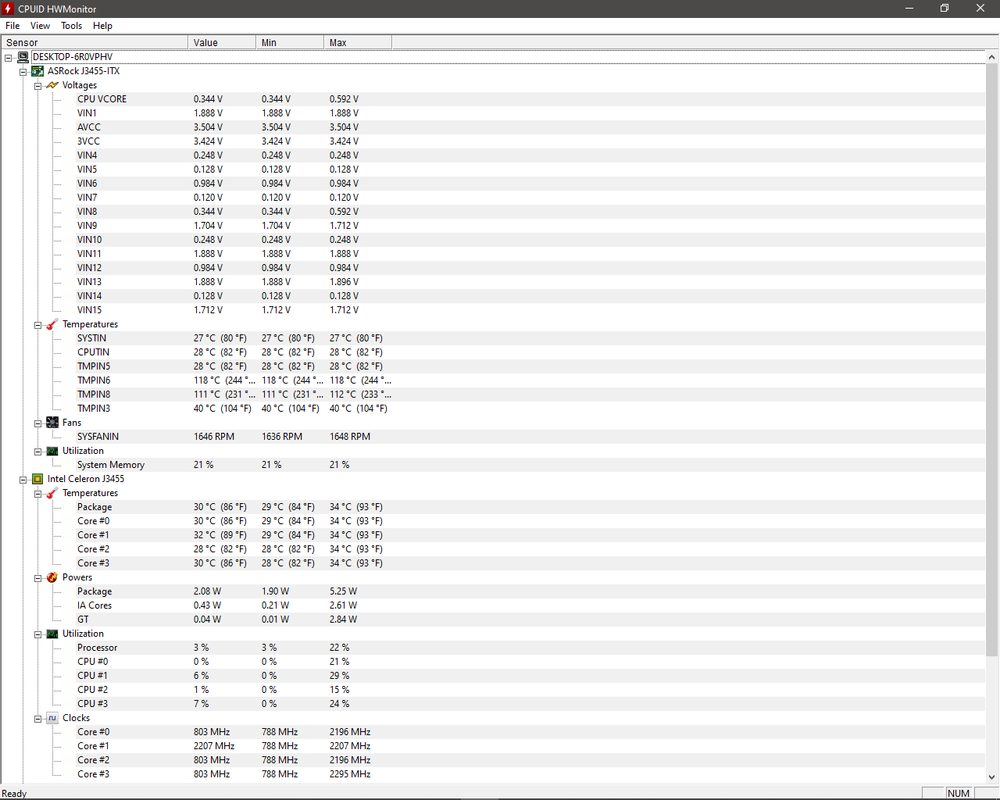Image resolution: width=1000 pixels, height=800 pixels.
Task: Click the Max column header
Action: click(x=358, y=42)
